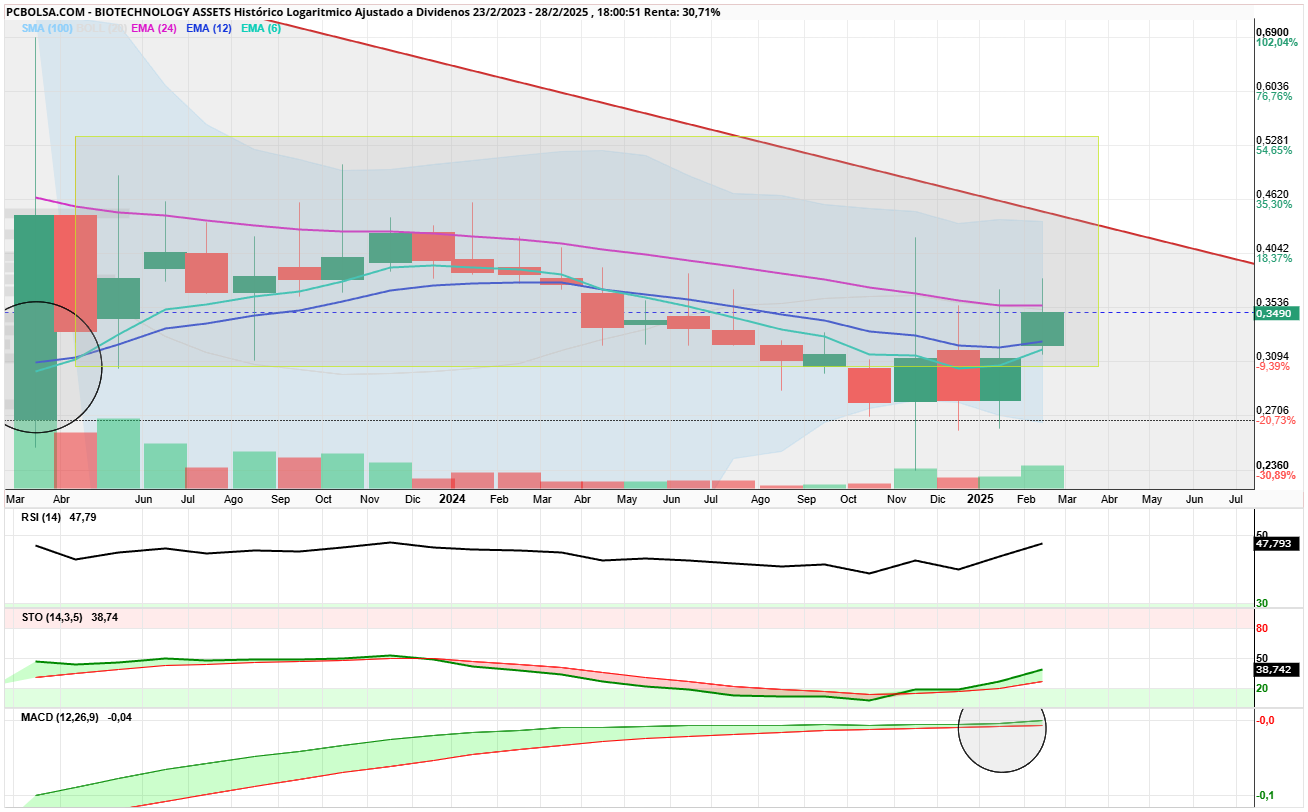Click the 0,4042 price axis value

(1272, 248)
